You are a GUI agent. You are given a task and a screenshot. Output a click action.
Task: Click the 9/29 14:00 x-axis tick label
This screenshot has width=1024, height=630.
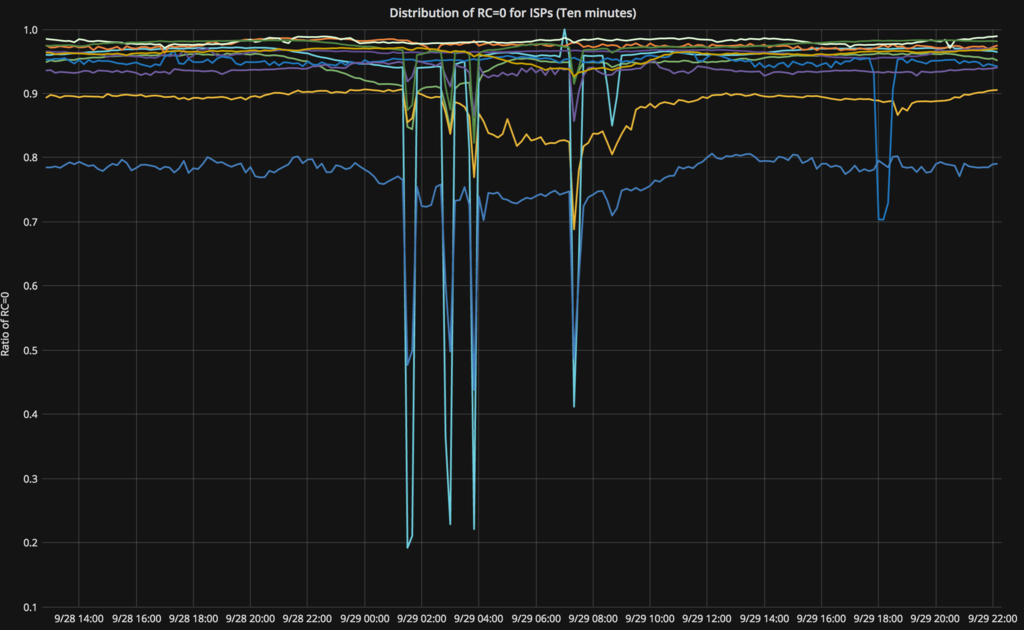click(764, 620)
